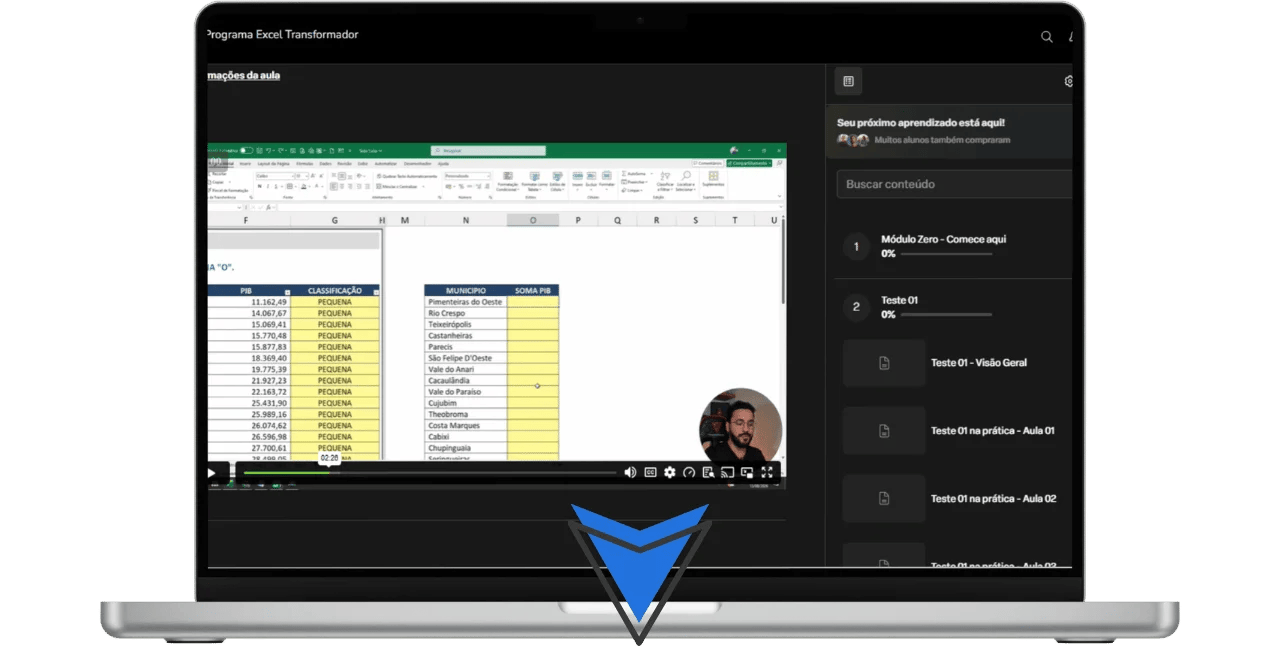Open Mesclar e Centralizar dropdown

pyautogui.click(x=401, y=187)
